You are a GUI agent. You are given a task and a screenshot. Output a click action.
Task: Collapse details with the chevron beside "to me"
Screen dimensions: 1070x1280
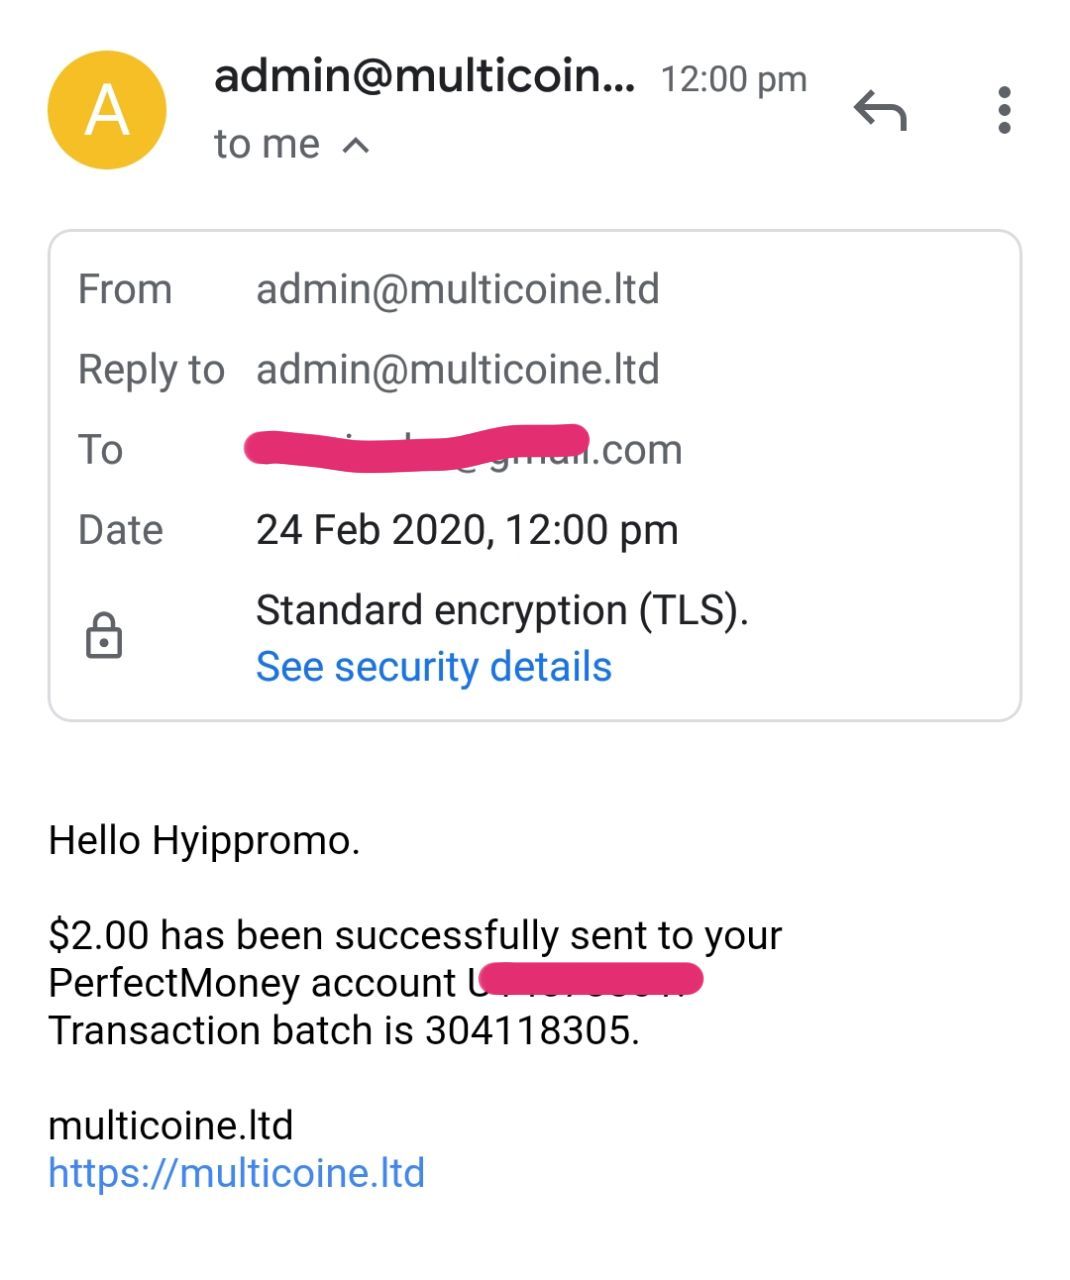(x=356, y=146)
